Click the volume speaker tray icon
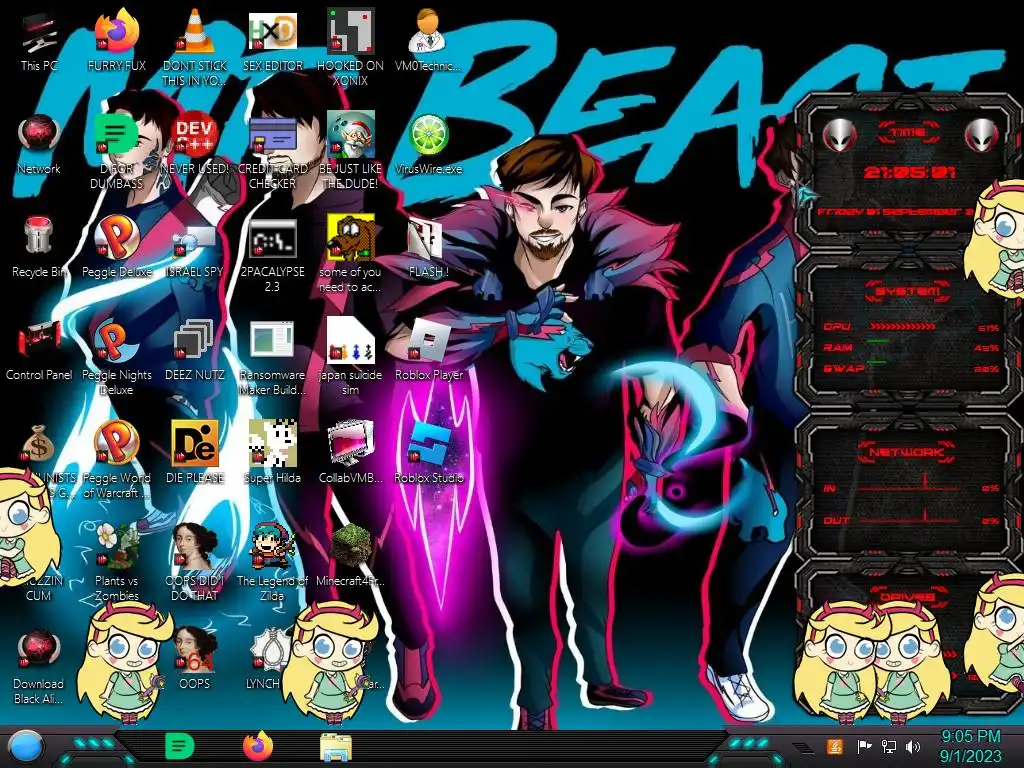This screenshot has height=768, width=1024. click(913, 746)
